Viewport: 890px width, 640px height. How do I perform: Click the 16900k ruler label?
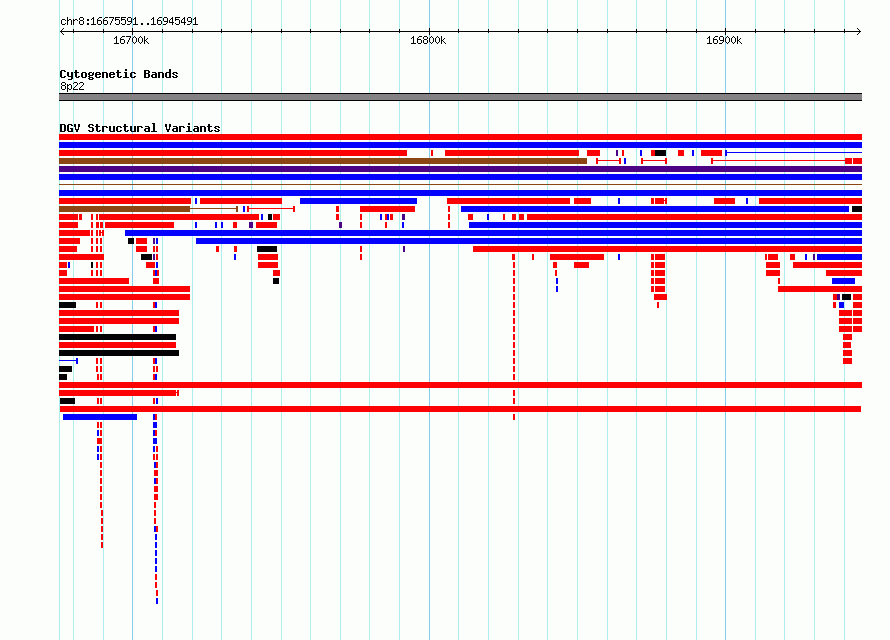pyautogui.click(x=724, y=40)
